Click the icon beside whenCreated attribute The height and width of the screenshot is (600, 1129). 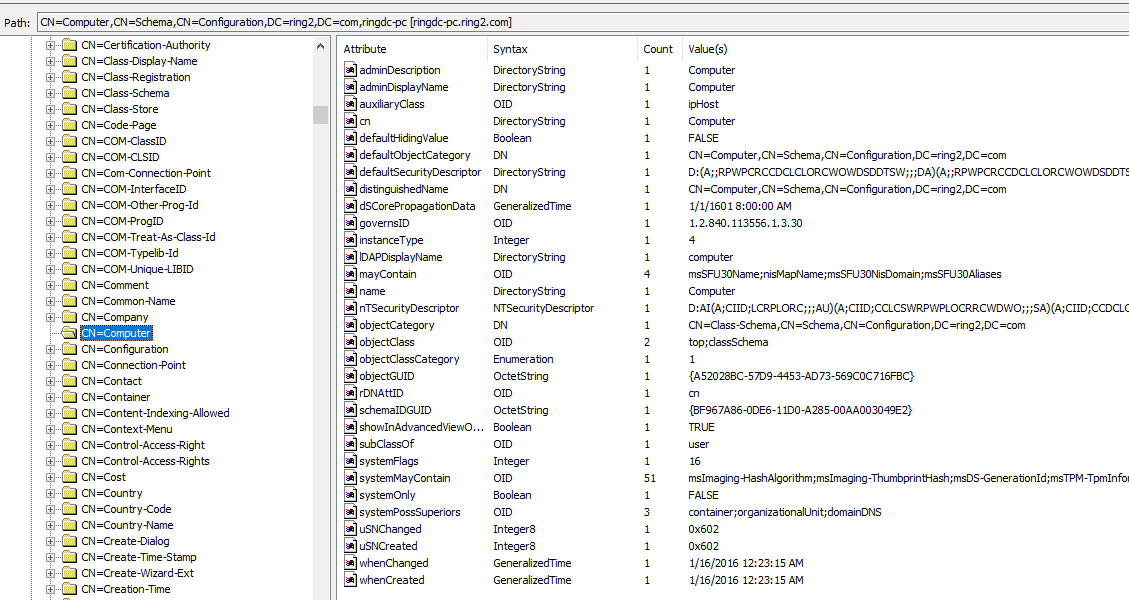tap(350, 580)
